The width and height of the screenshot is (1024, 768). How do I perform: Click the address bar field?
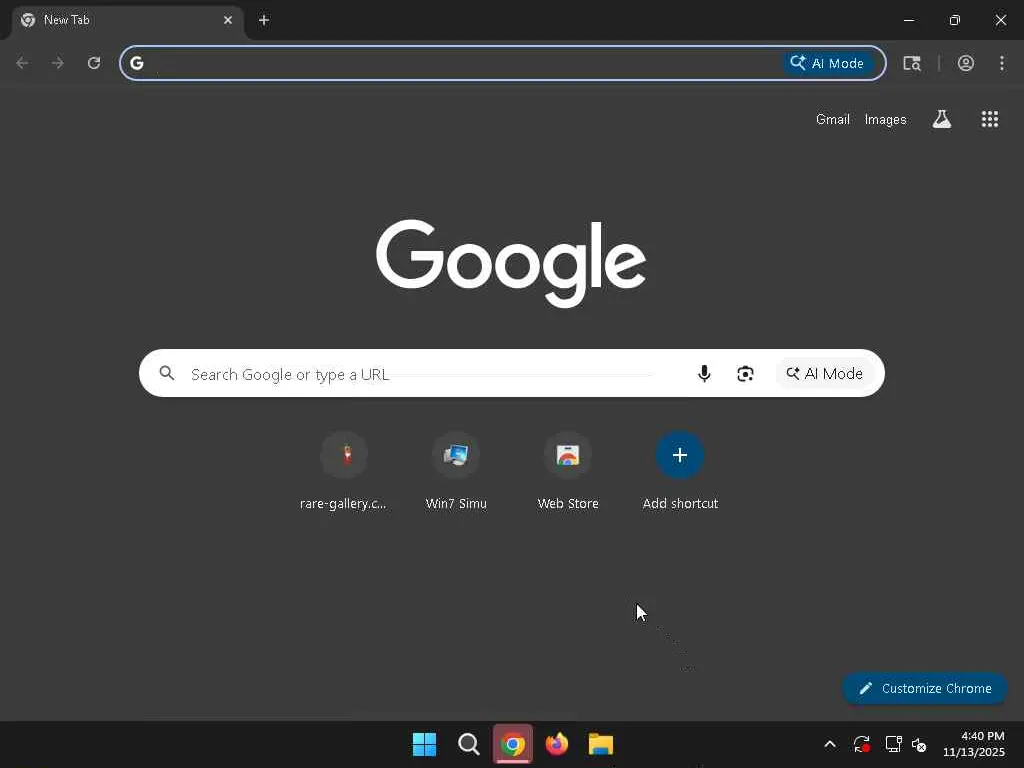point(503,63)
